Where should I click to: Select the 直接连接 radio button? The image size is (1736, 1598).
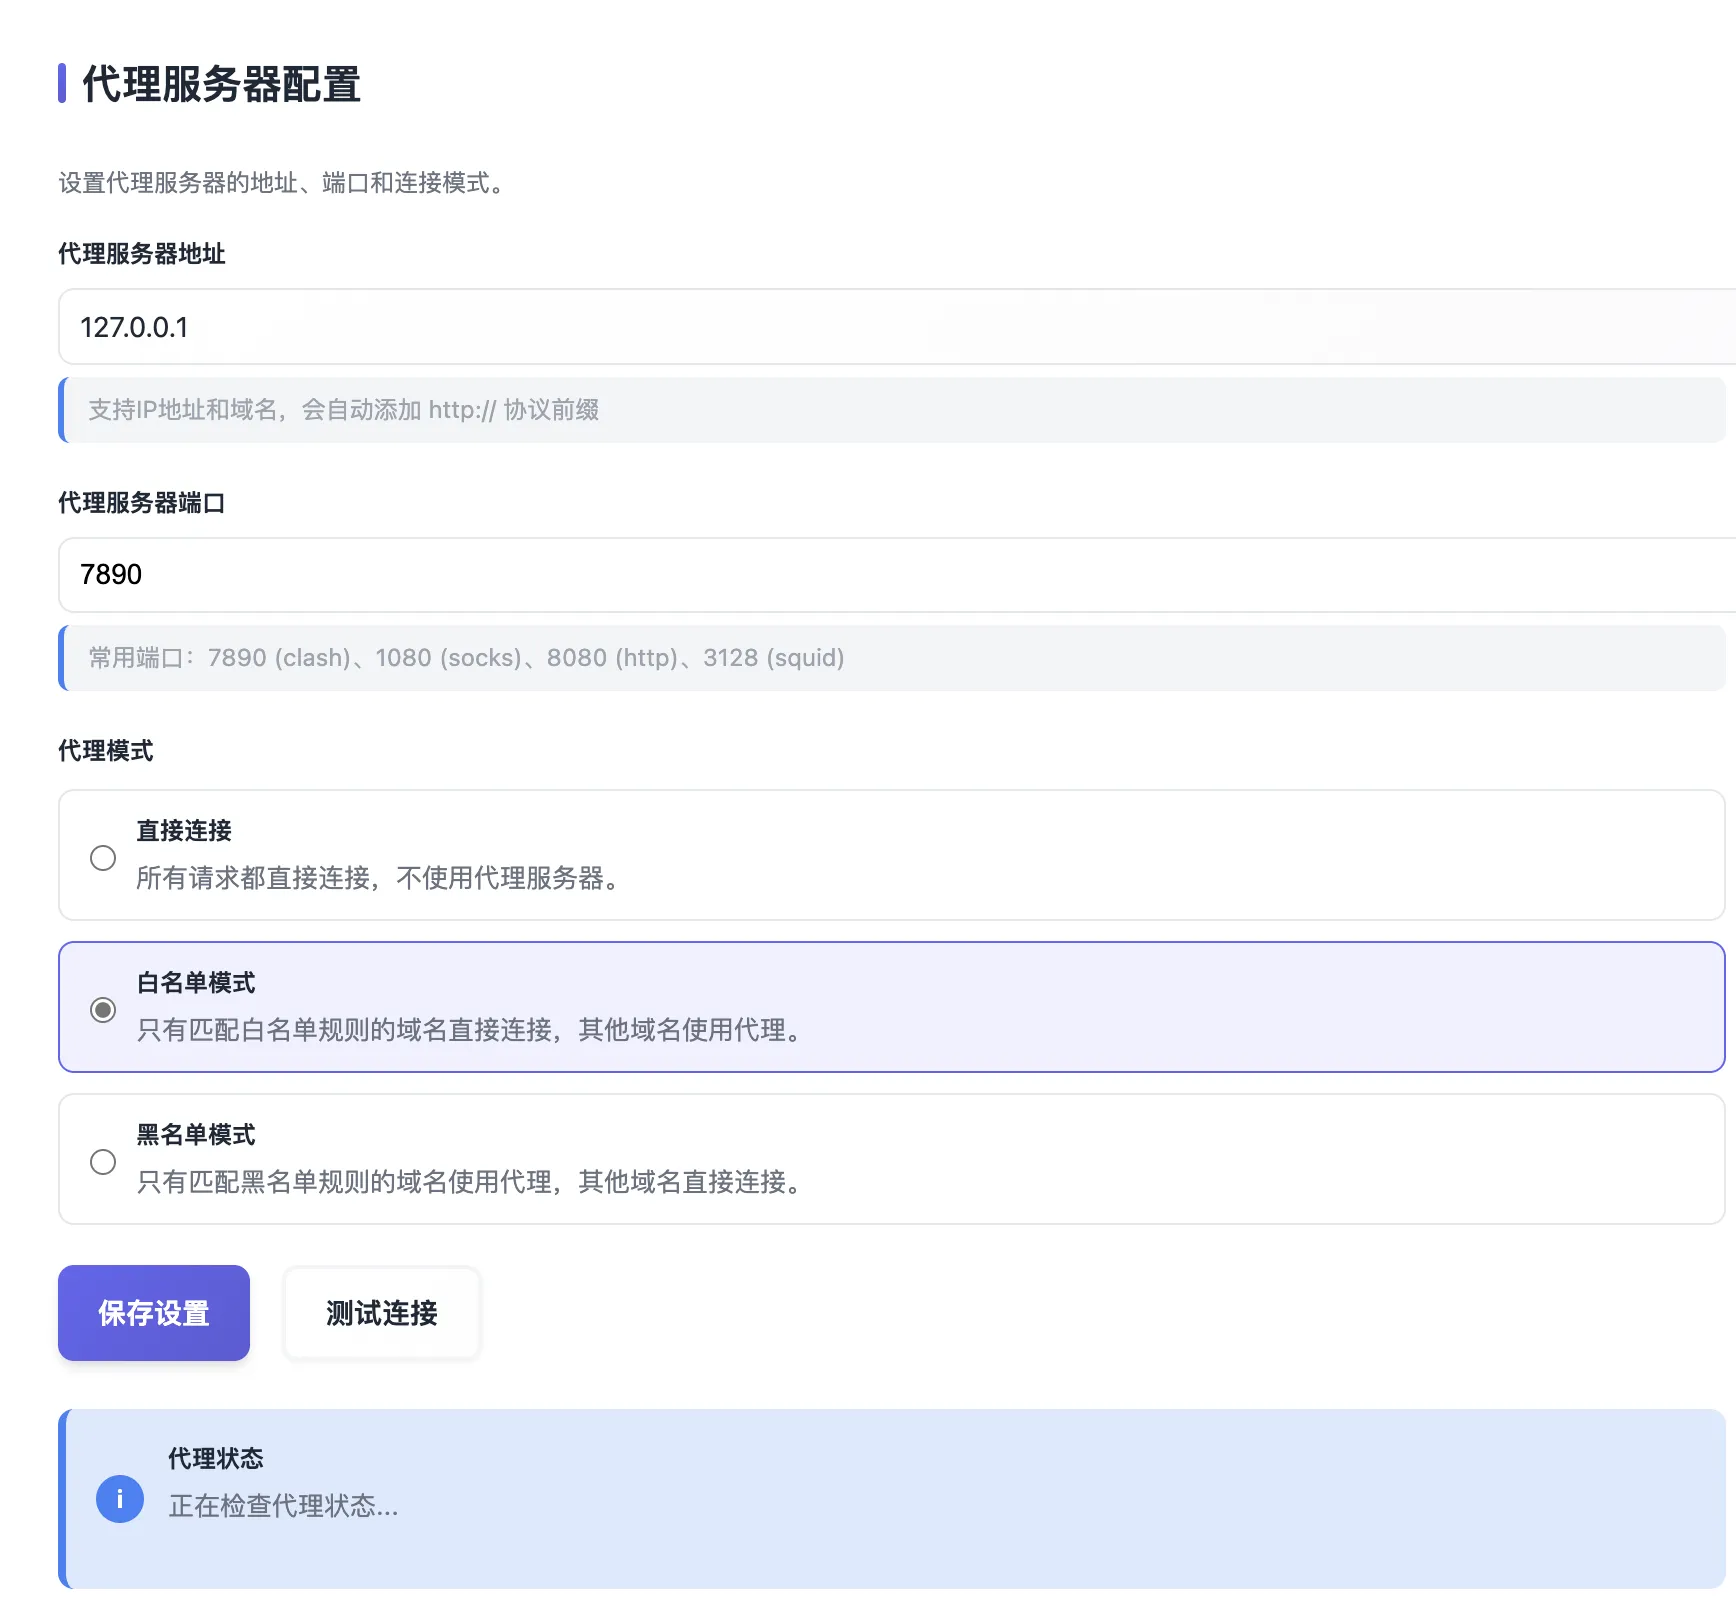pyautogui.click(x=103, y=858)
